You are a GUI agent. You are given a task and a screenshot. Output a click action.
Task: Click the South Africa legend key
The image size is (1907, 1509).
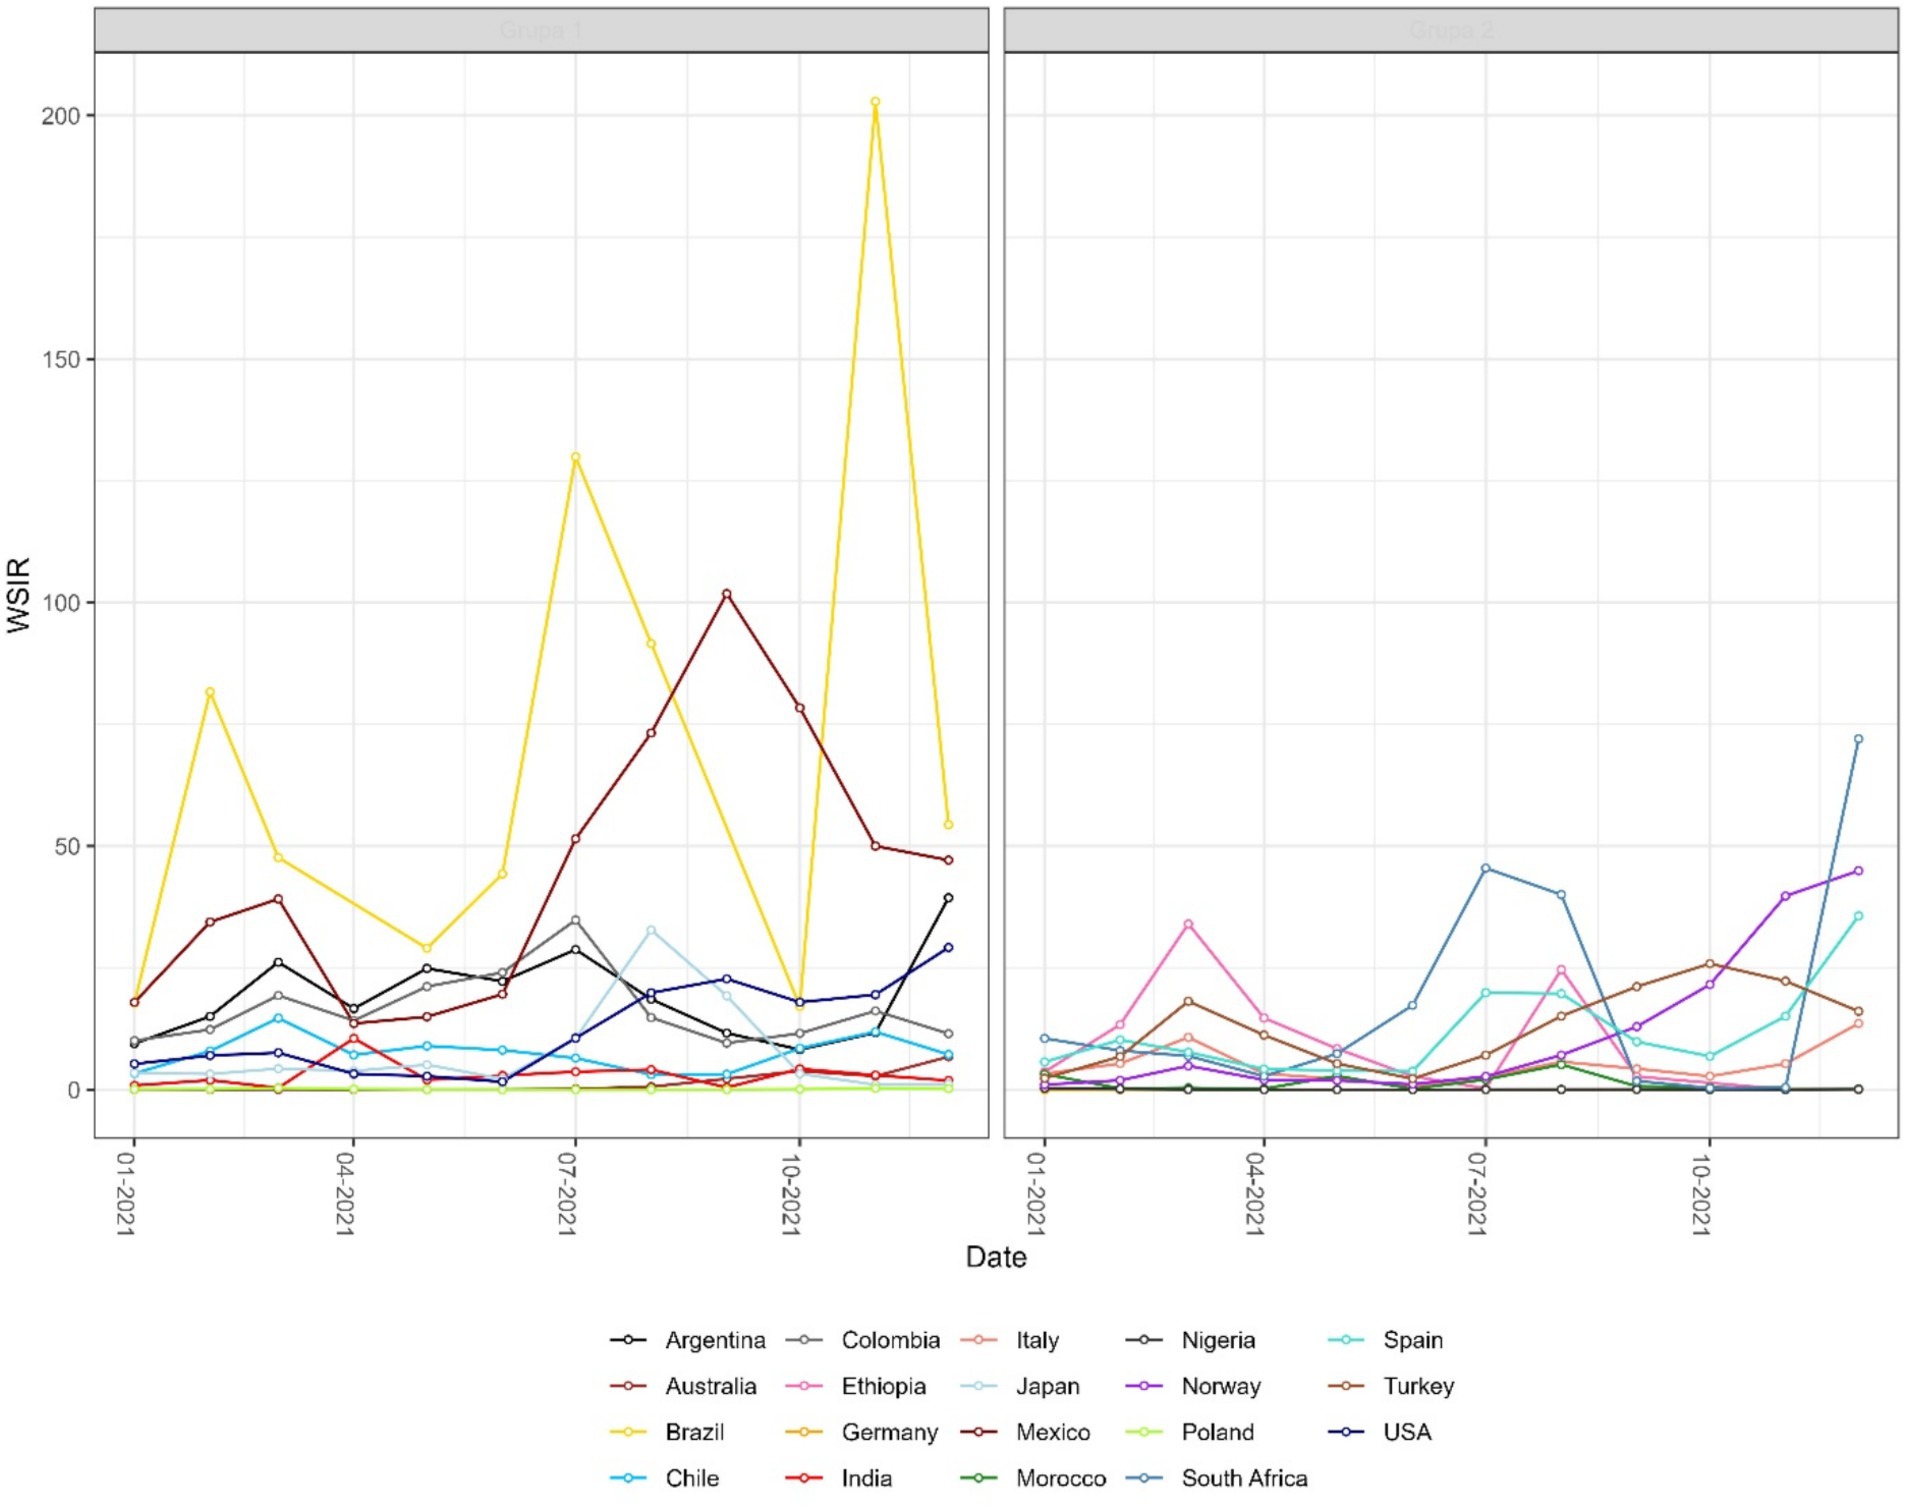pyautogui.click(x=1143, y=1478)
